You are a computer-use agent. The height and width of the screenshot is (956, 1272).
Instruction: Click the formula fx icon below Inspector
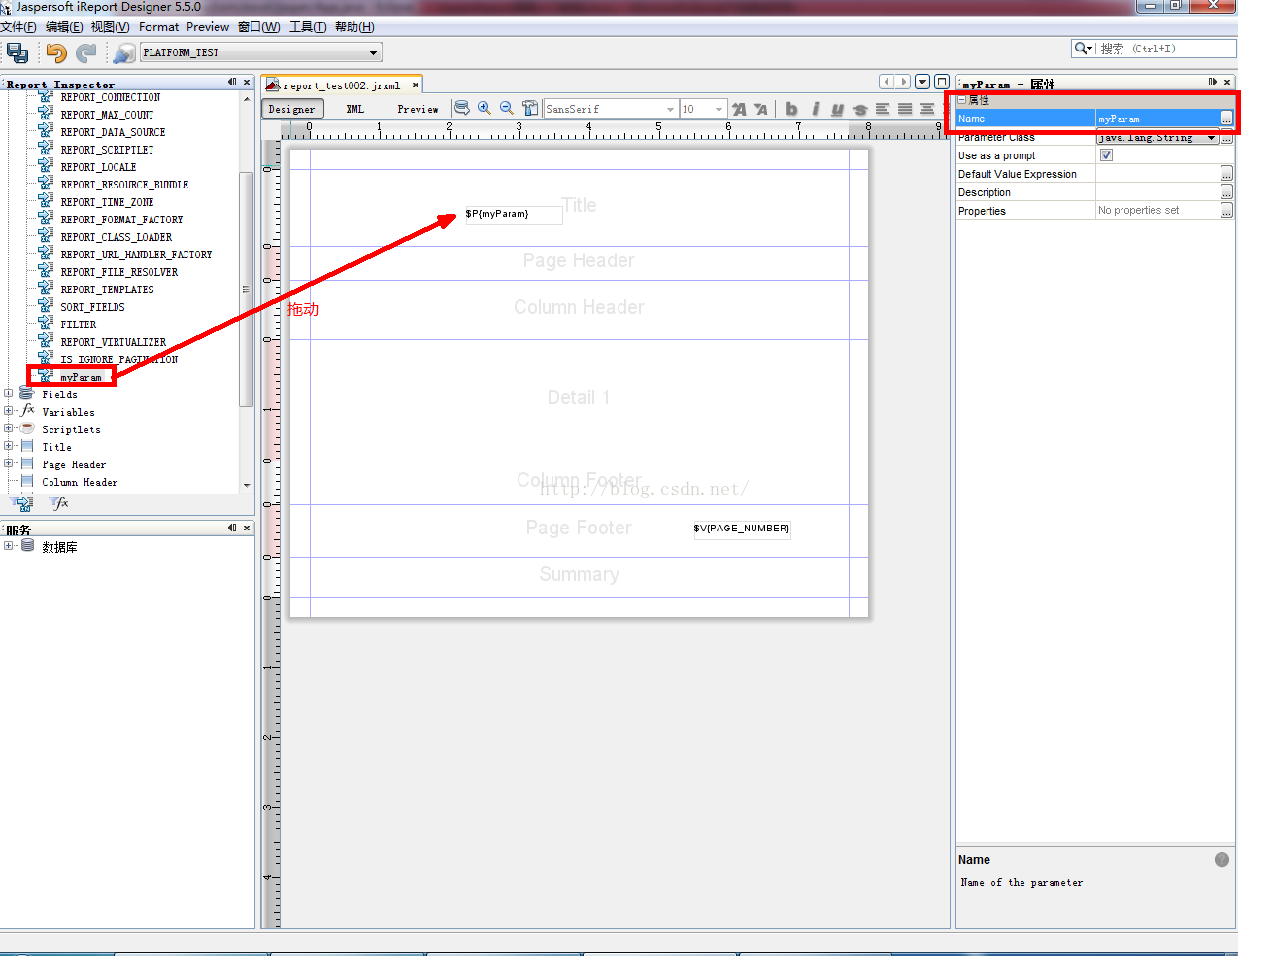point(61,503)
